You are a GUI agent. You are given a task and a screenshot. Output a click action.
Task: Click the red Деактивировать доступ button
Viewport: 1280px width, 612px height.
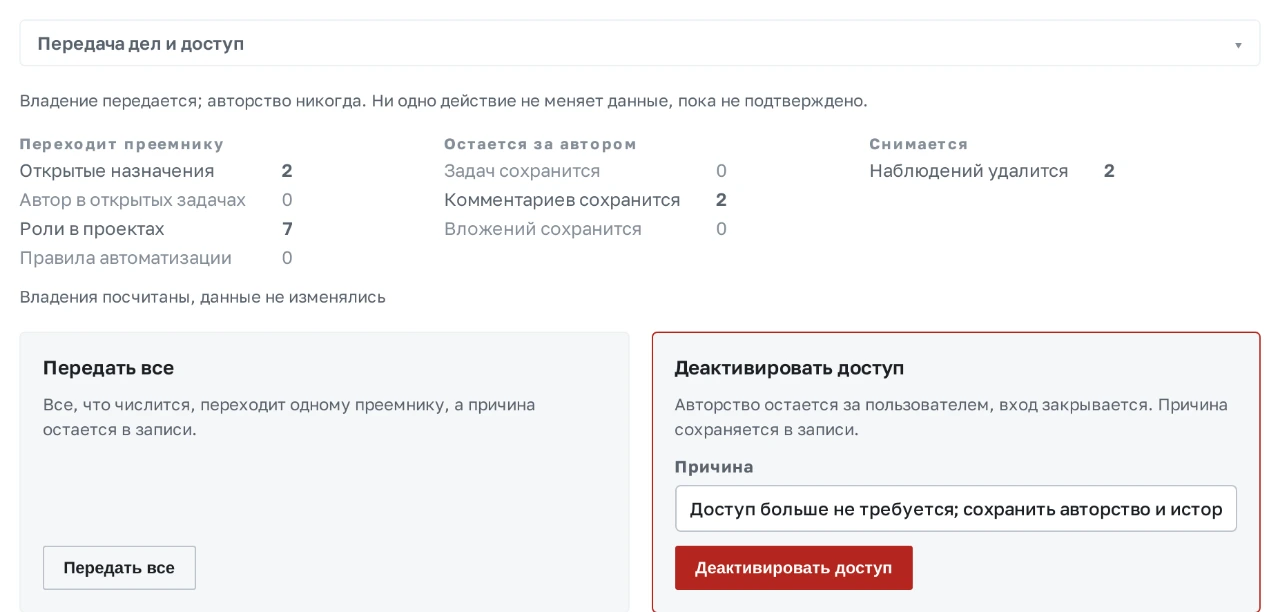coord(793,568)
